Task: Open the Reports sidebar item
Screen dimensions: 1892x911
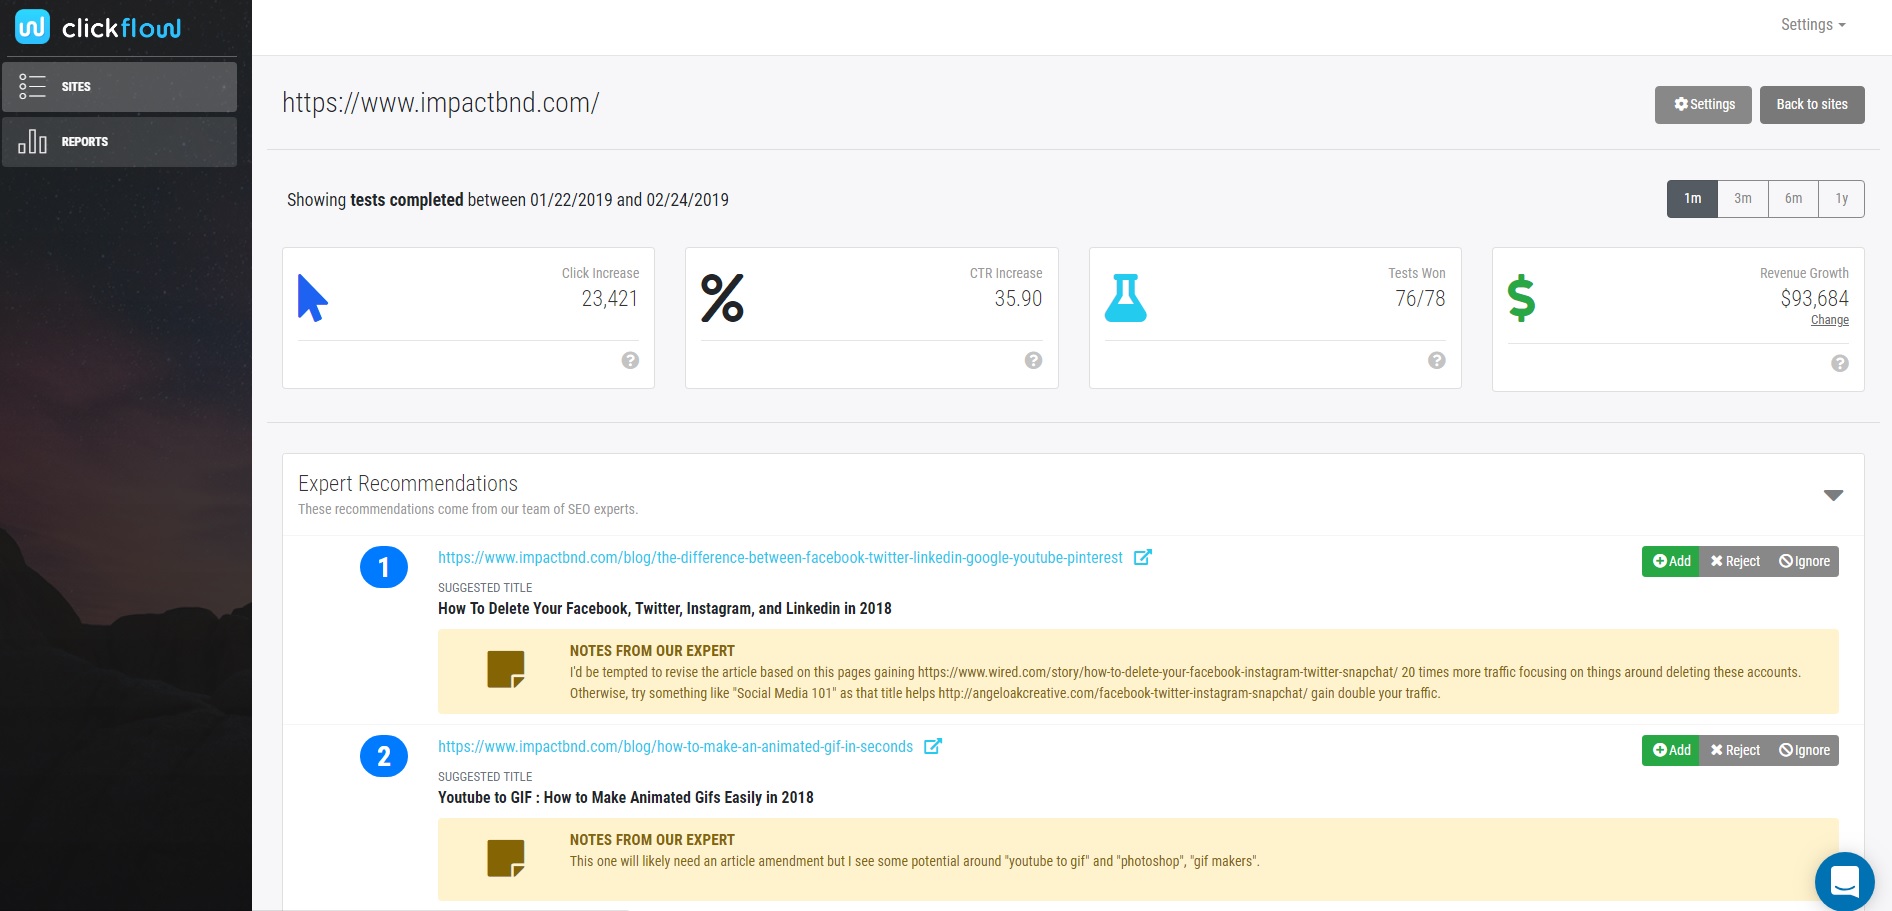Action: click(119, 142)
